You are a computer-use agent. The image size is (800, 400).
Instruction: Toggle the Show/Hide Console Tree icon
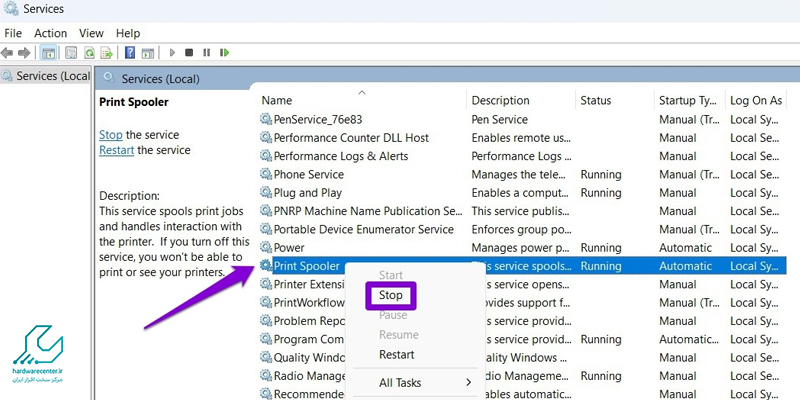coord(51,52)
